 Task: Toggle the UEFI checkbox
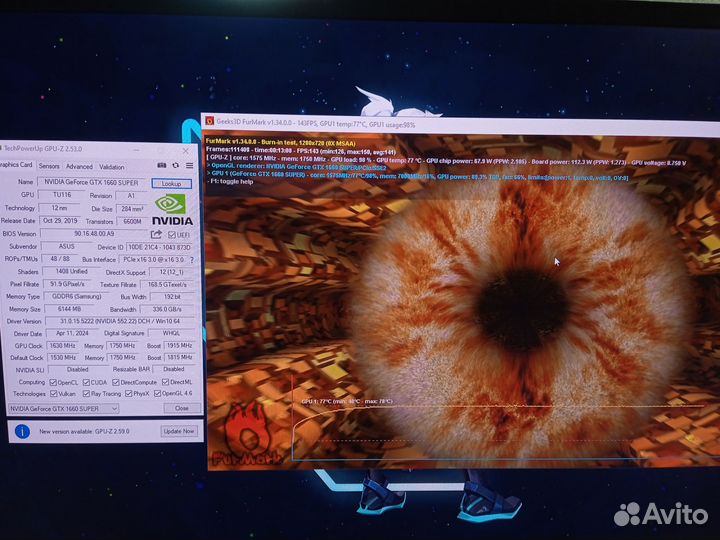172,235
